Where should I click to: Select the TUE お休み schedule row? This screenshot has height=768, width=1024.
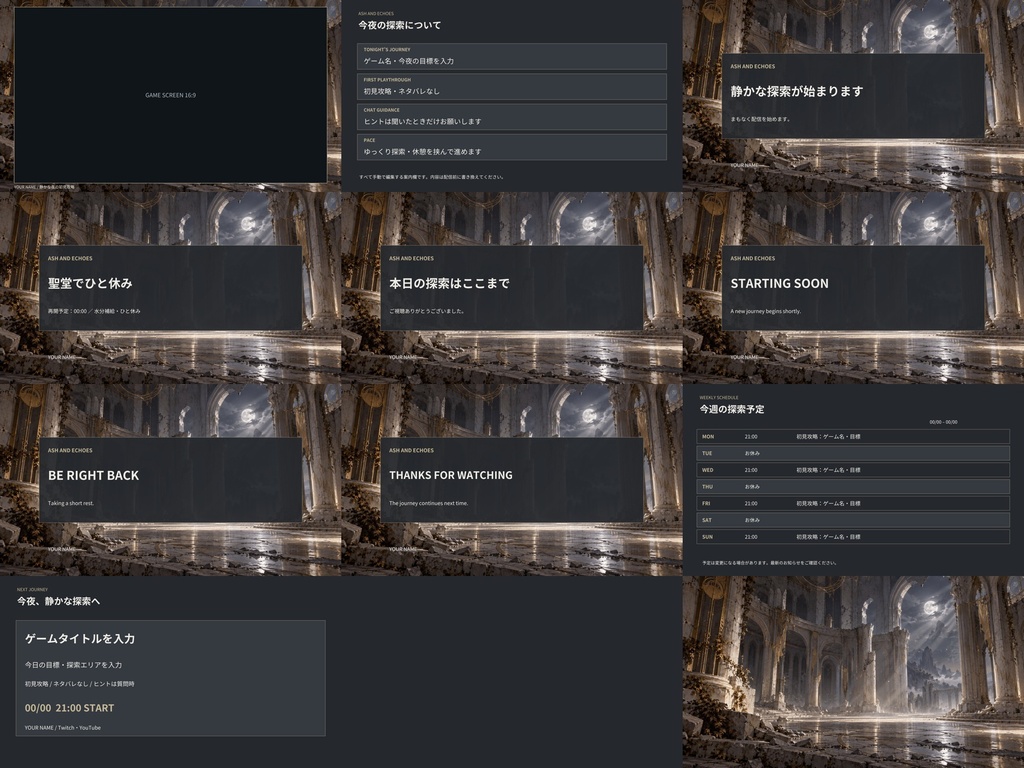[853, 453]
